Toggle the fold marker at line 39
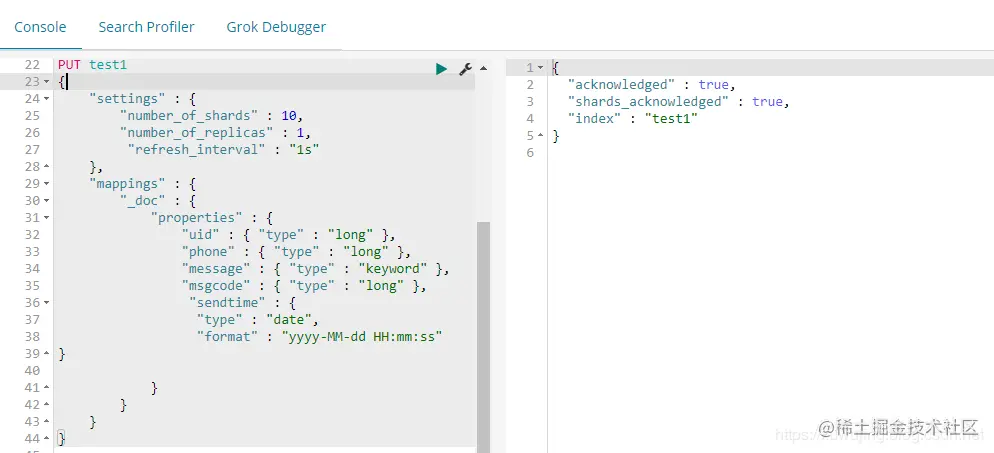This screenshot has height=453, width=994. [47, 354]
